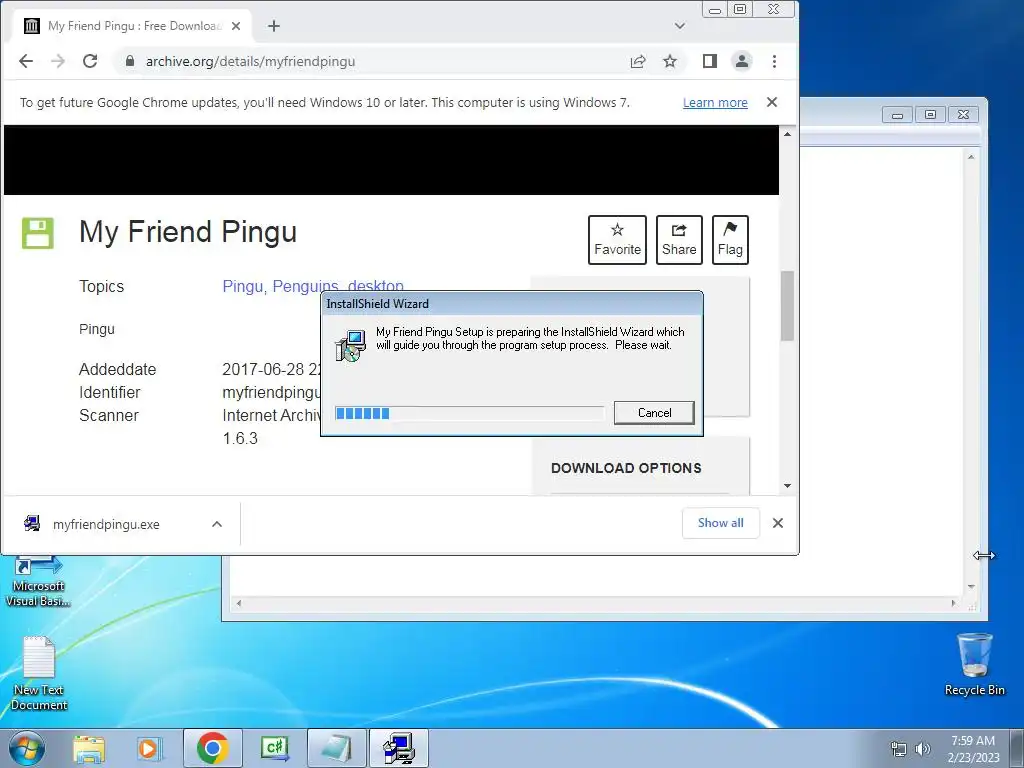This screenshot has width=1024, height=768.
Task: Open the notepad taskbar application
Action: coord(336,748)
